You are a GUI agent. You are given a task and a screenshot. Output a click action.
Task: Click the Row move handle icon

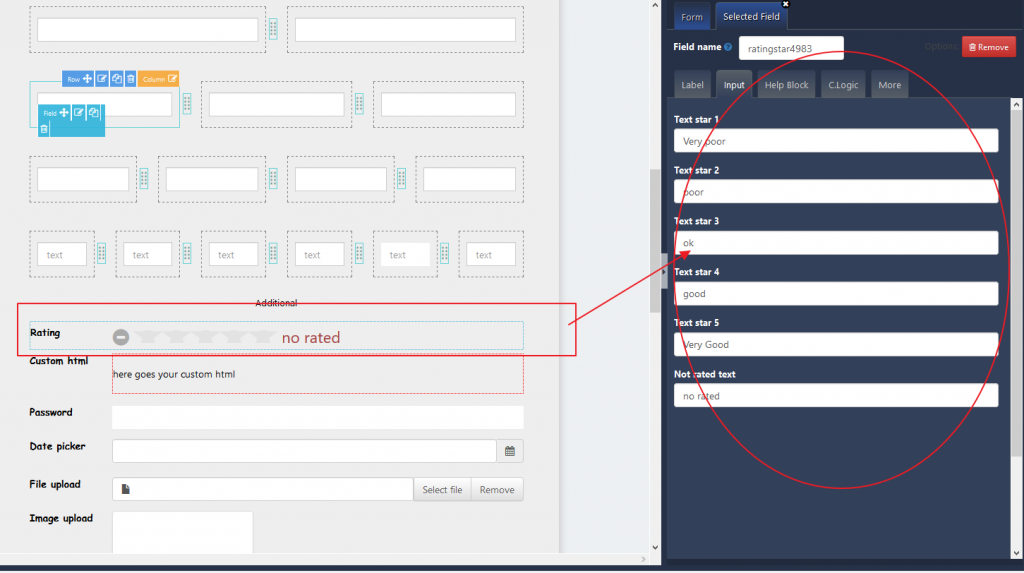tap(88, 79)
